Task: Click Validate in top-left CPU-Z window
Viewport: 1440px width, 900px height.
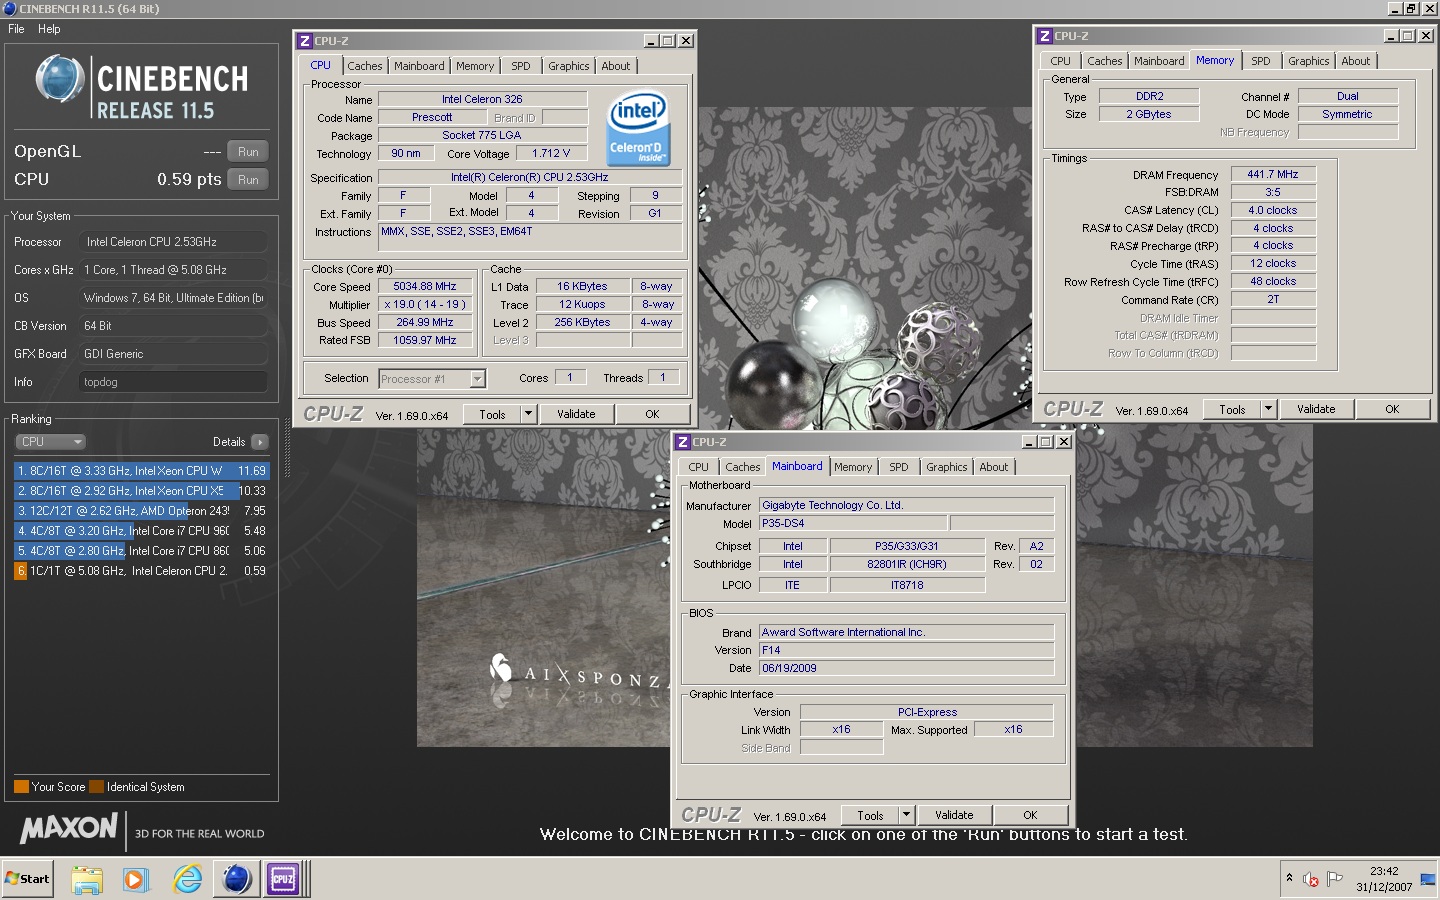Action: [576, 414]
